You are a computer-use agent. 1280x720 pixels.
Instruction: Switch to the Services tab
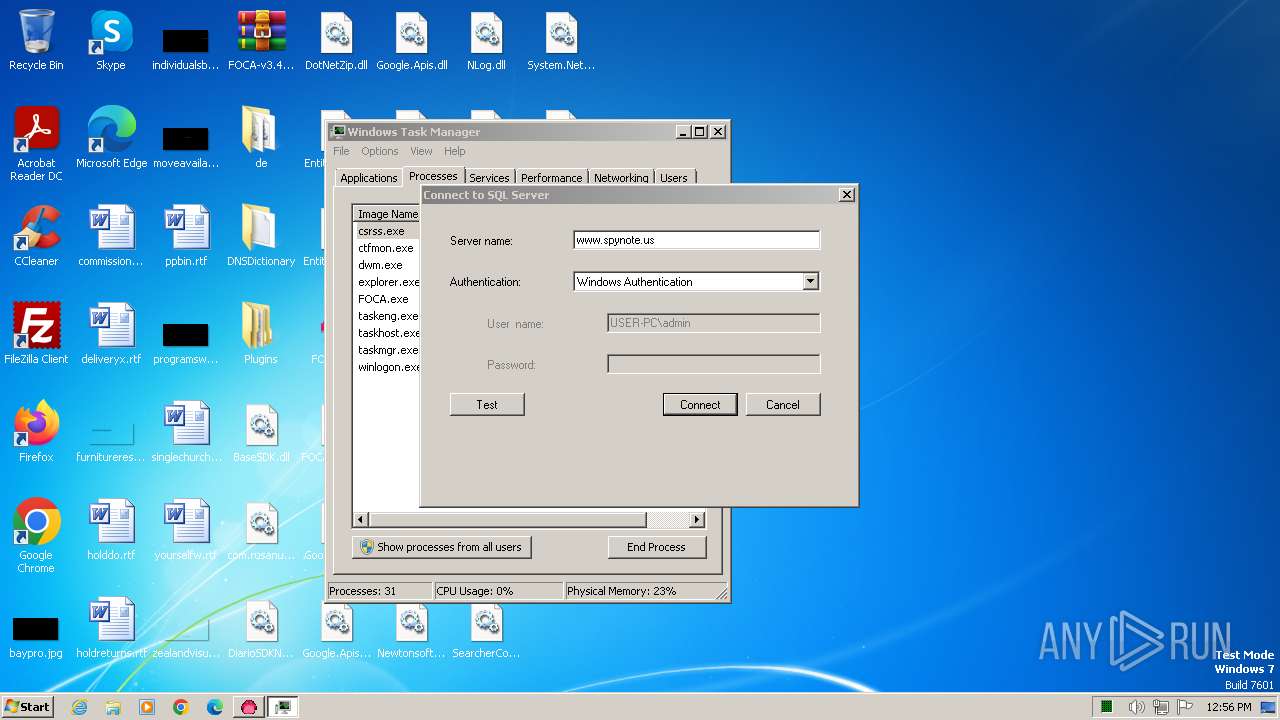point(489,178)
